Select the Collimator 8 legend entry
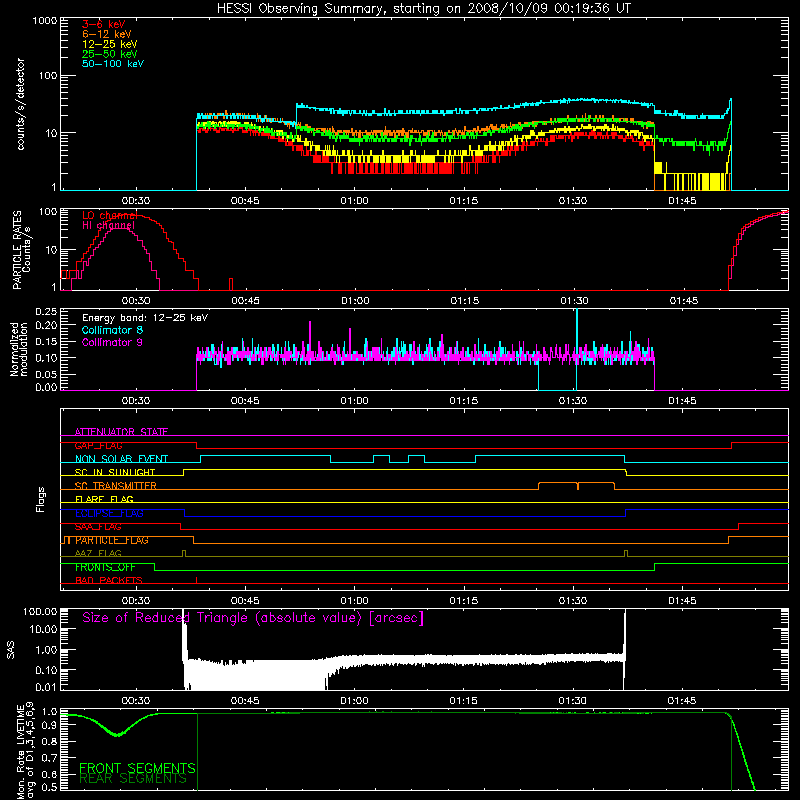This screenshot has width=800, height=800. pyautogui.click(x=112, y=330)
